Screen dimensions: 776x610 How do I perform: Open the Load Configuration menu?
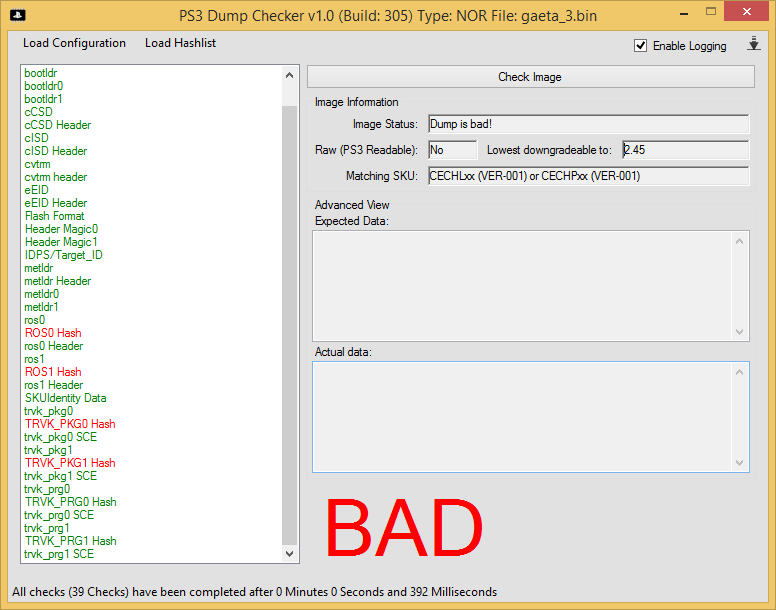[x=74, y=43]
